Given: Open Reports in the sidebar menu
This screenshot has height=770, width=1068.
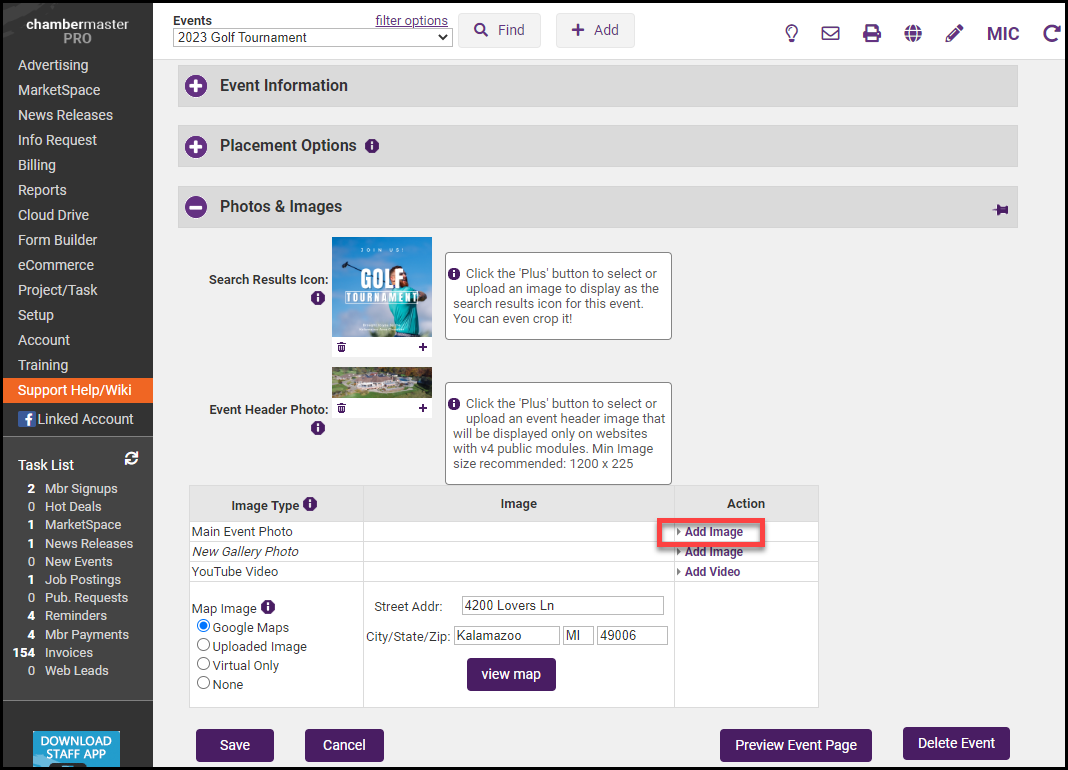Looking at the screenshot, I should pos(42,190).
